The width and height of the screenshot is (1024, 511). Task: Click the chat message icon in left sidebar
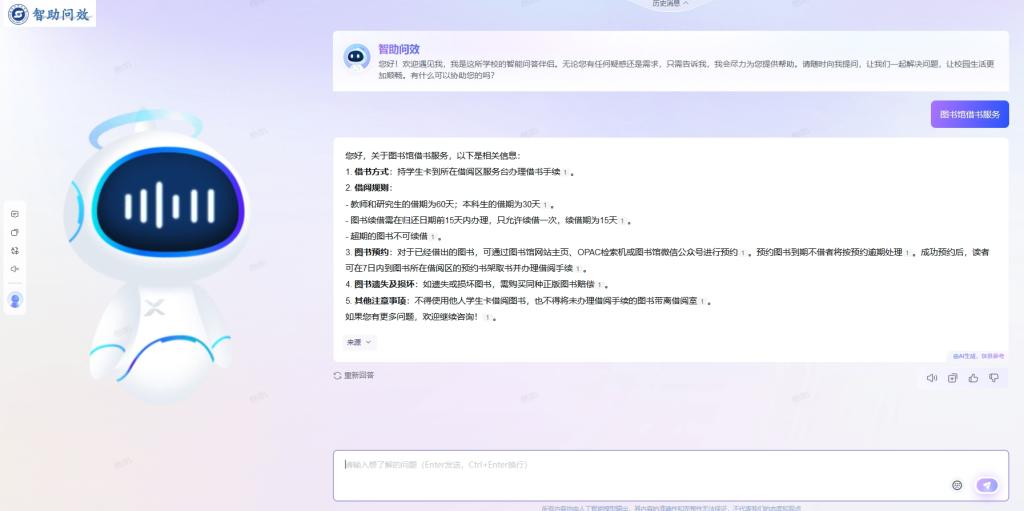[15, 214]
